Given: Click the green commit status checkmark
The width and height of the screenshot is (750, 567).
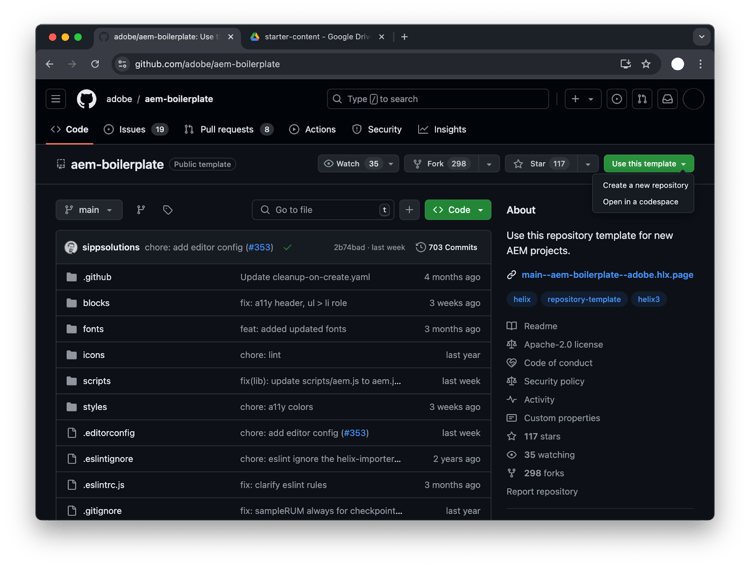Looking at the screenshot, I should (x=287, y=247).
